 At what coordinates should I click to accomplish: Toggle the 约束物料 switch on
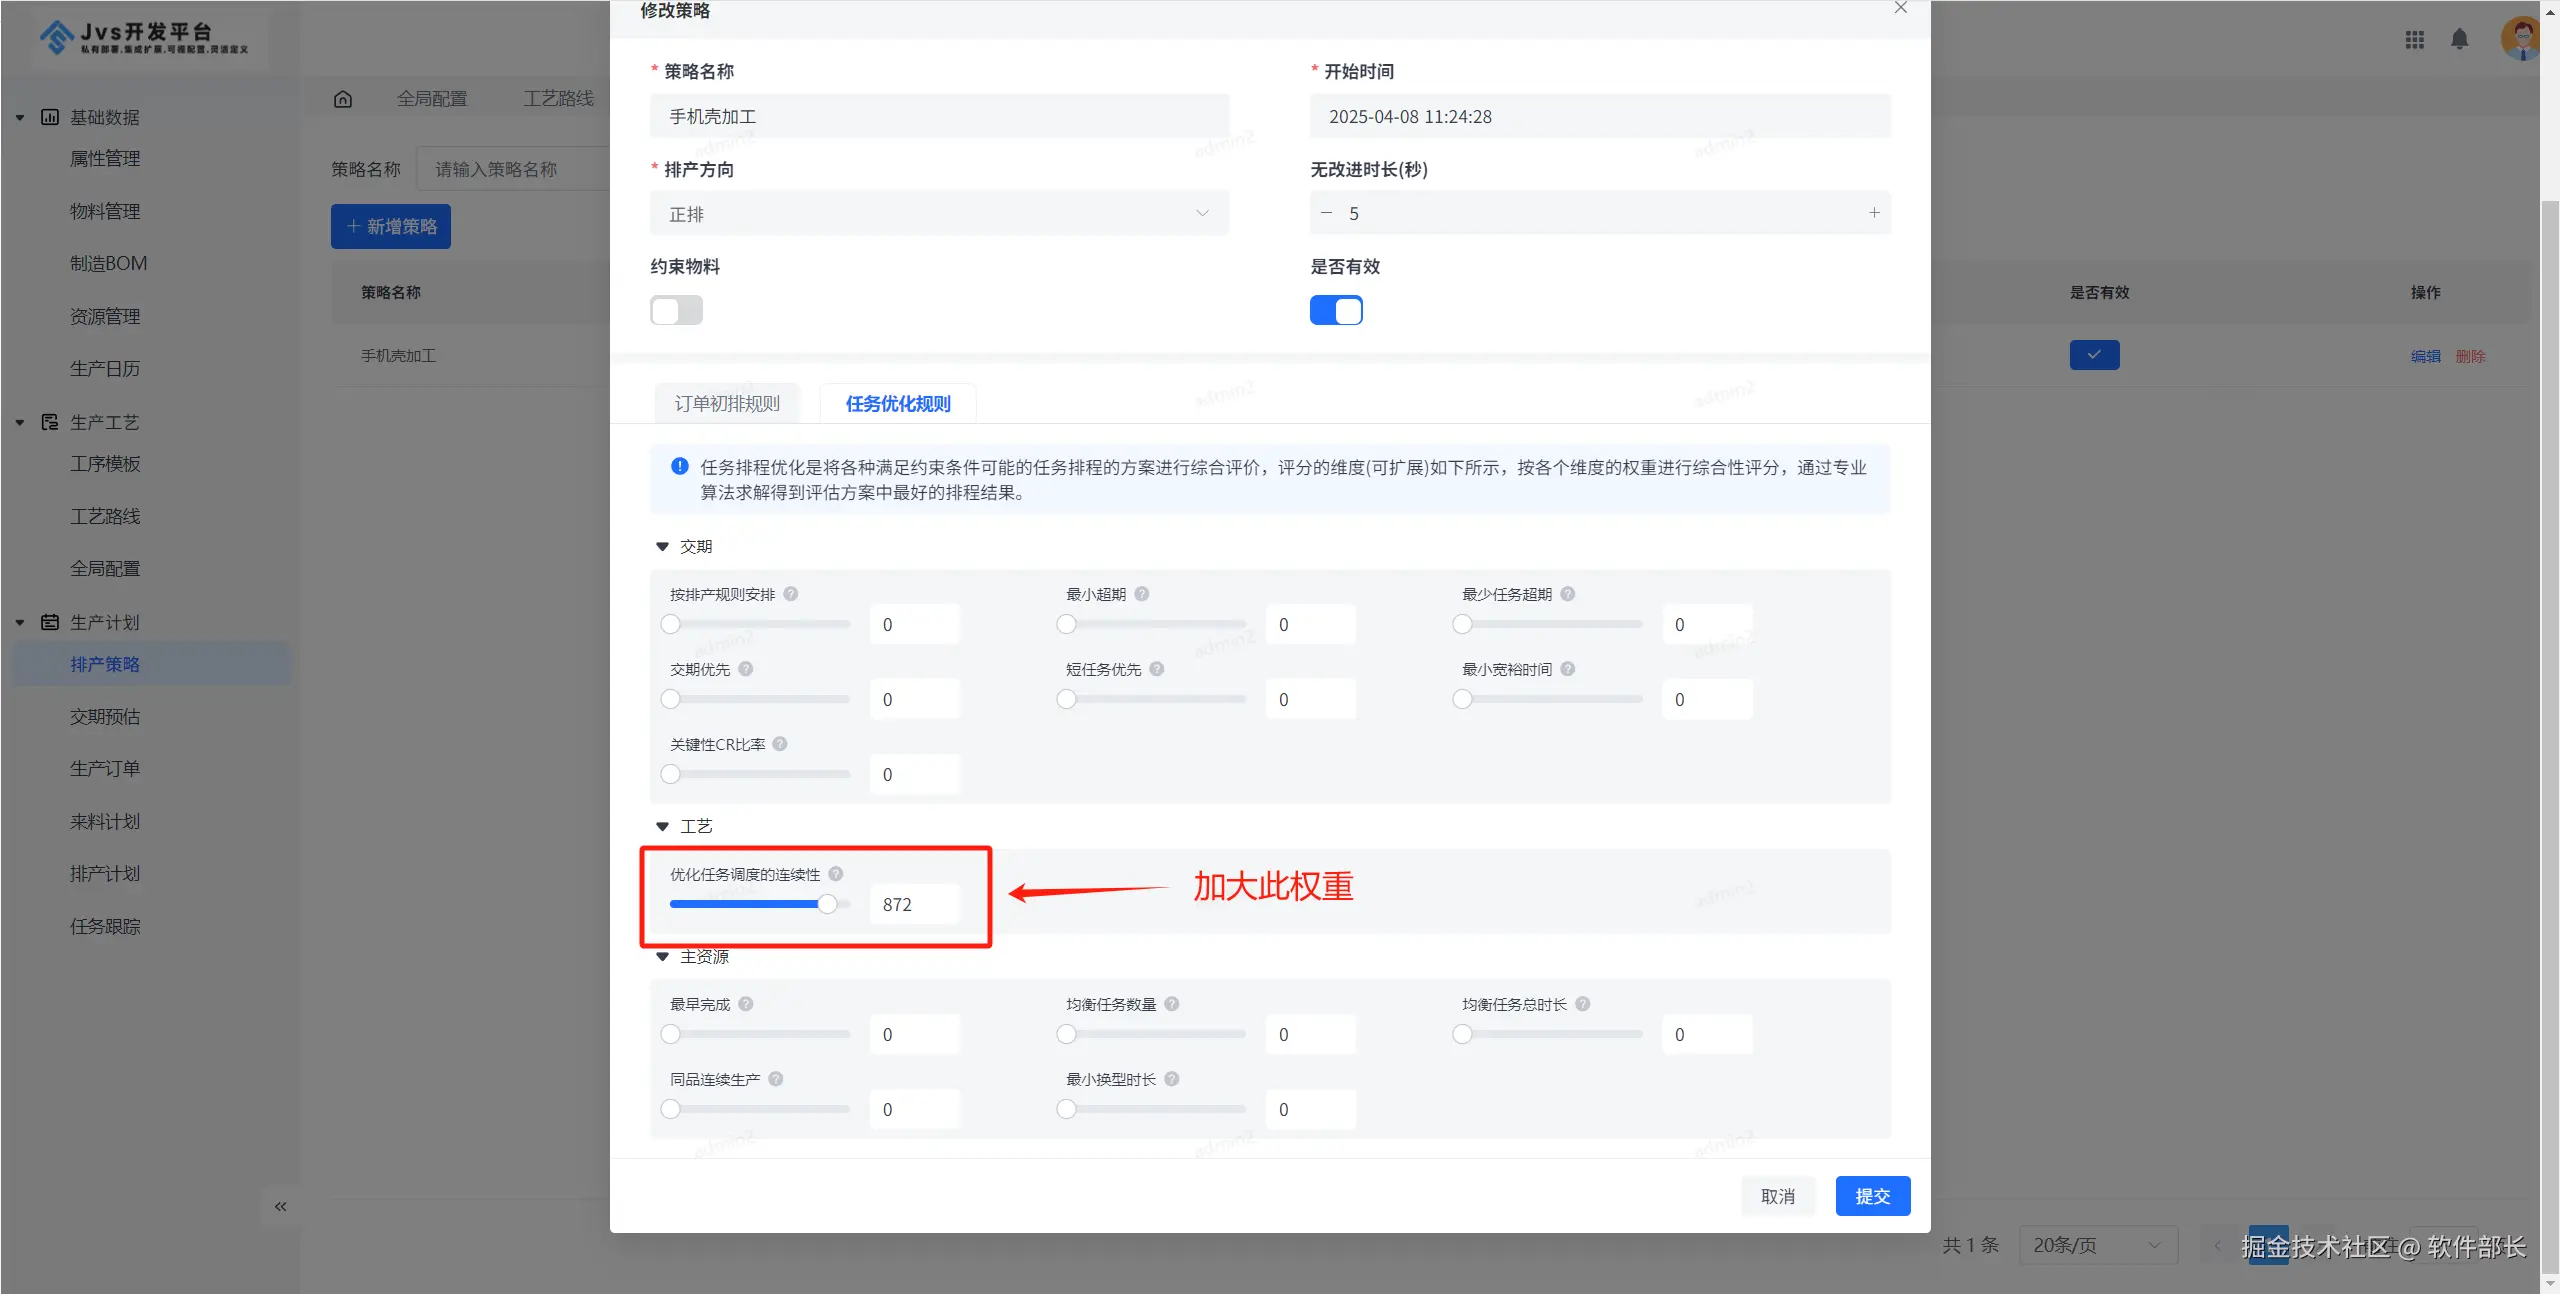tap(676, 310)
